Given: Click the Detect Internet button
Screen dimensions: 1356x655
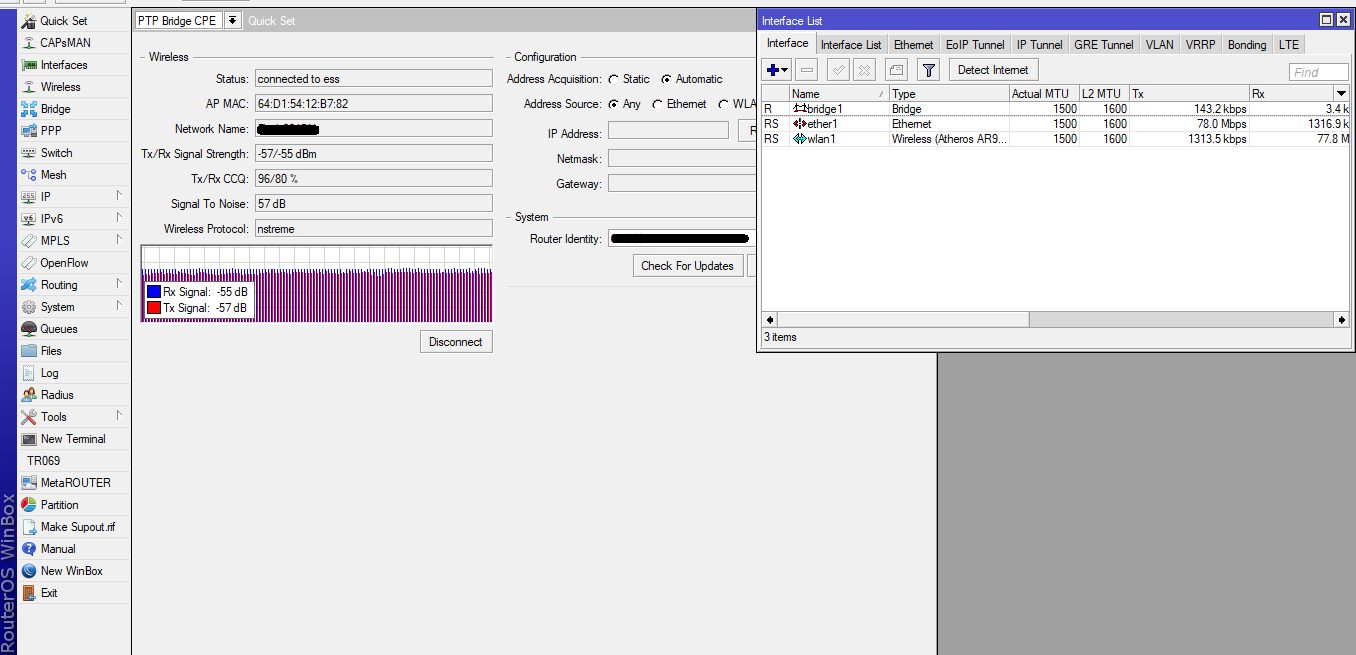Looking at the screenshot, I should (992, 69).
